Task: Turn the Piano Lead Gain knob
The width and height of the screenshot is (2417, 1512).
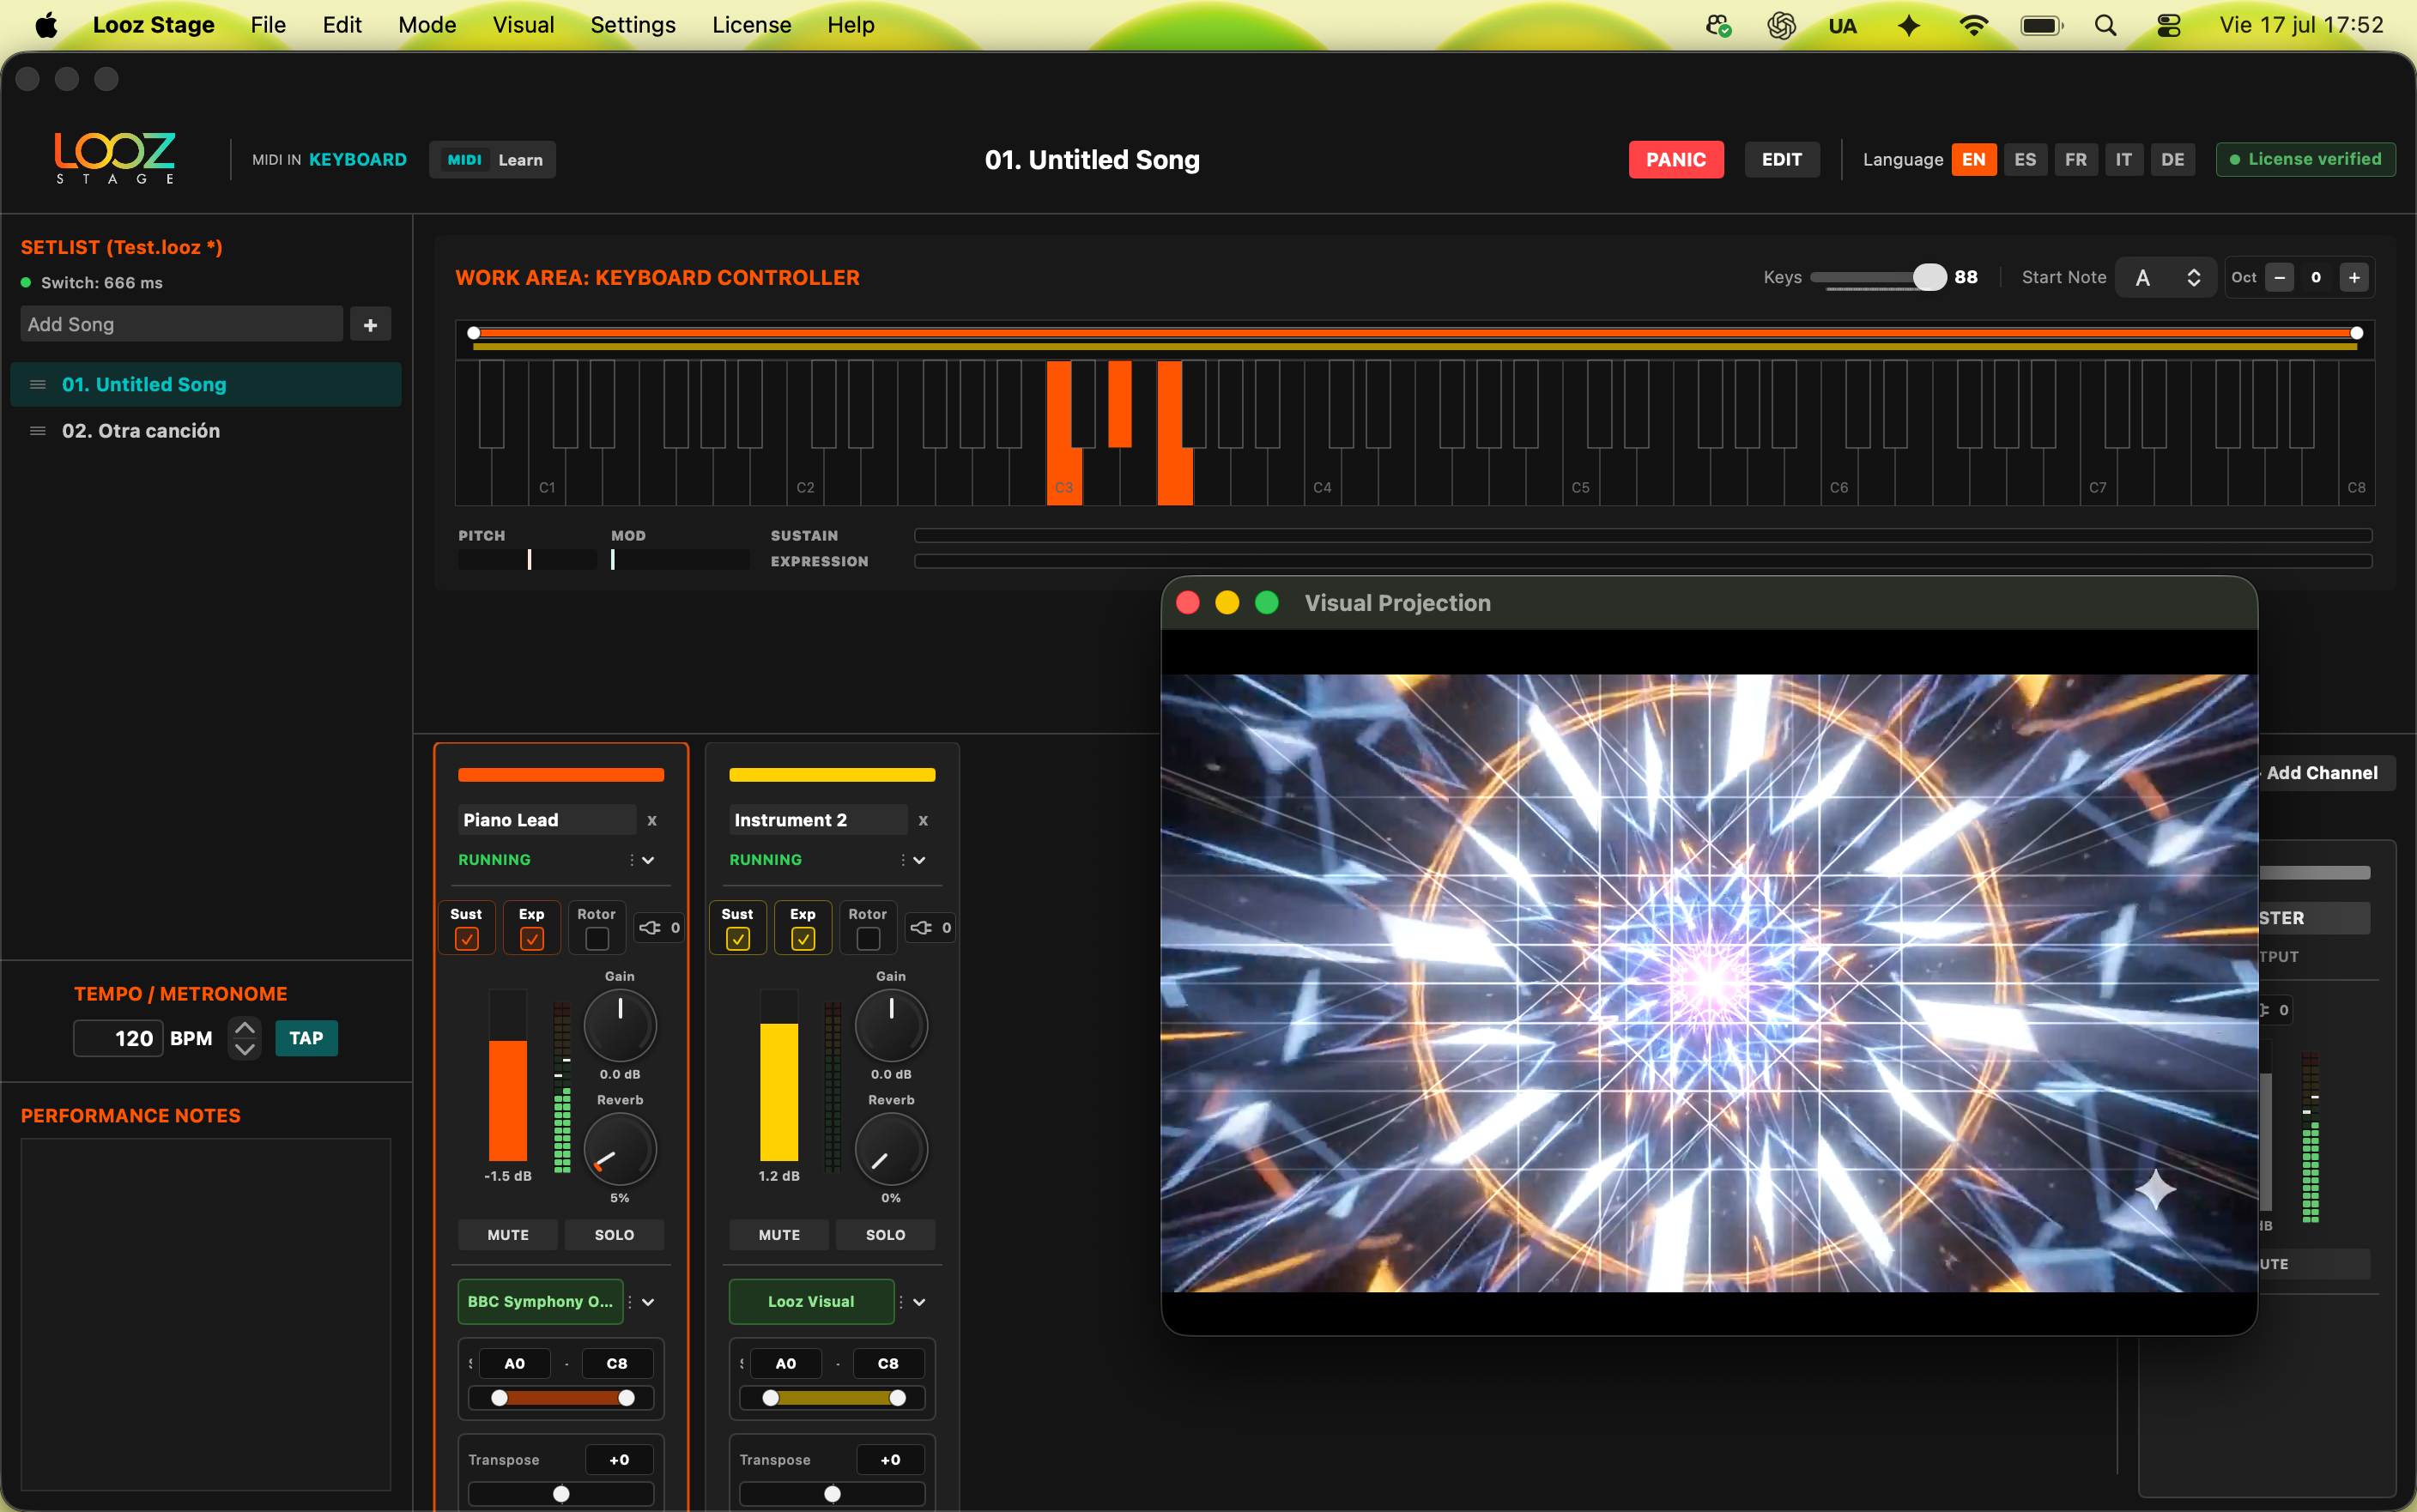Action: click(620, 1025)
